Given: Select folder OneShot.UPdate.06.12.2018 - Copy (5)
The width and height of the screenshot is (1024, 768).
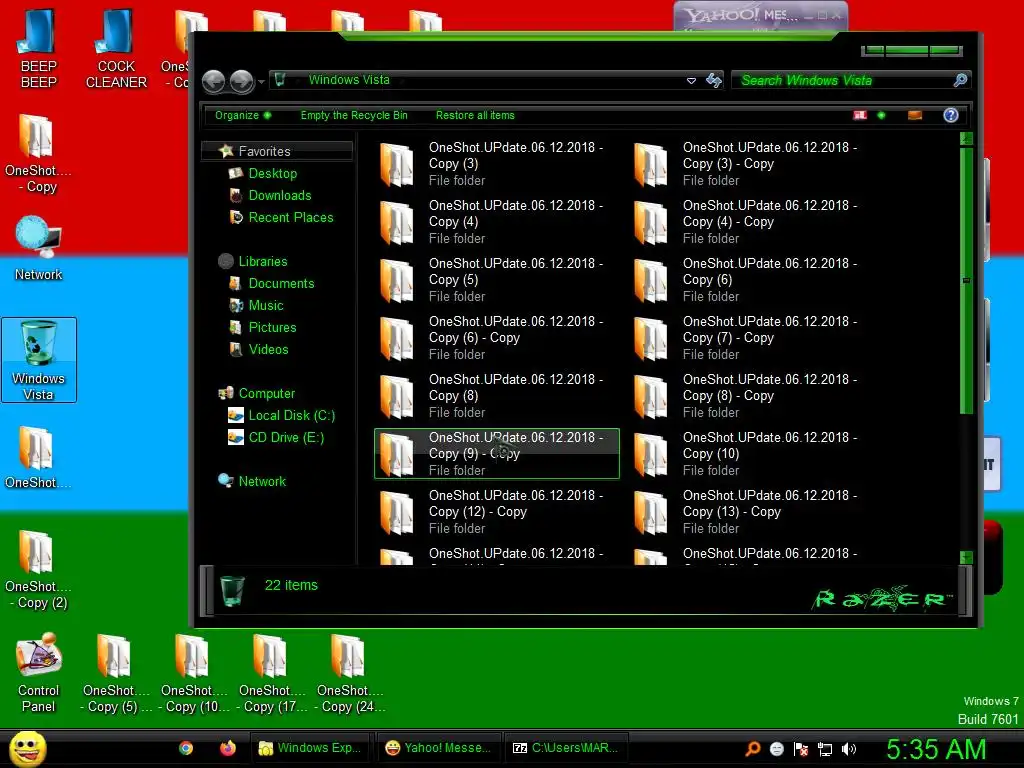Looking at the screenshot, I should 496,280.
